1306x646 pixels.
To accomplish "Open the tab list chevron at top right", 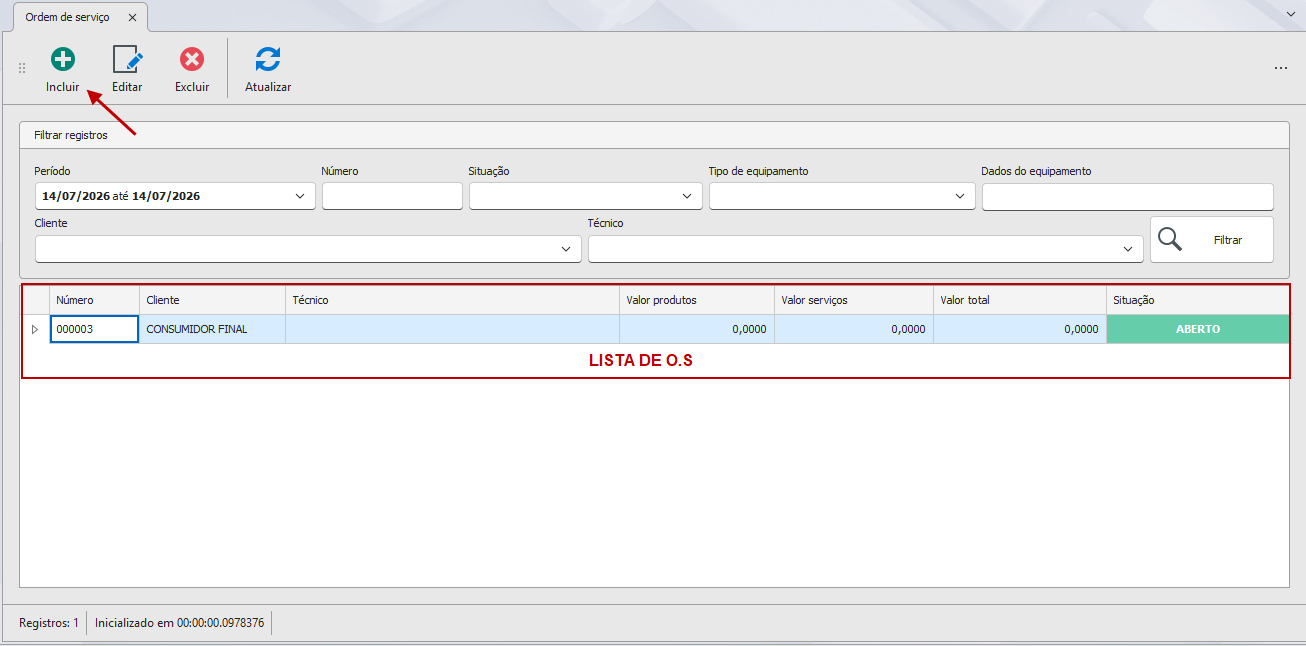I will click(1291, 15).
